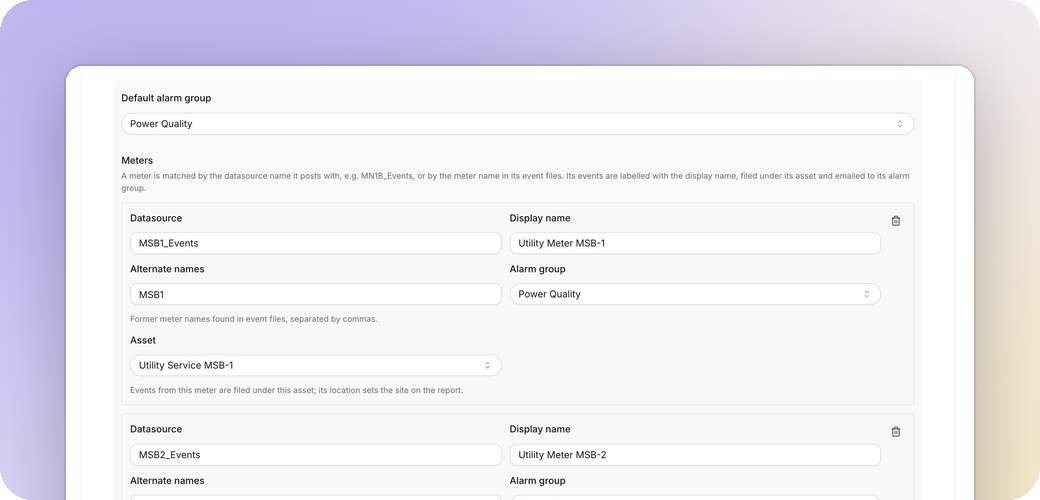Click the Asset label for MSB-1

click(x=143, y=340)
